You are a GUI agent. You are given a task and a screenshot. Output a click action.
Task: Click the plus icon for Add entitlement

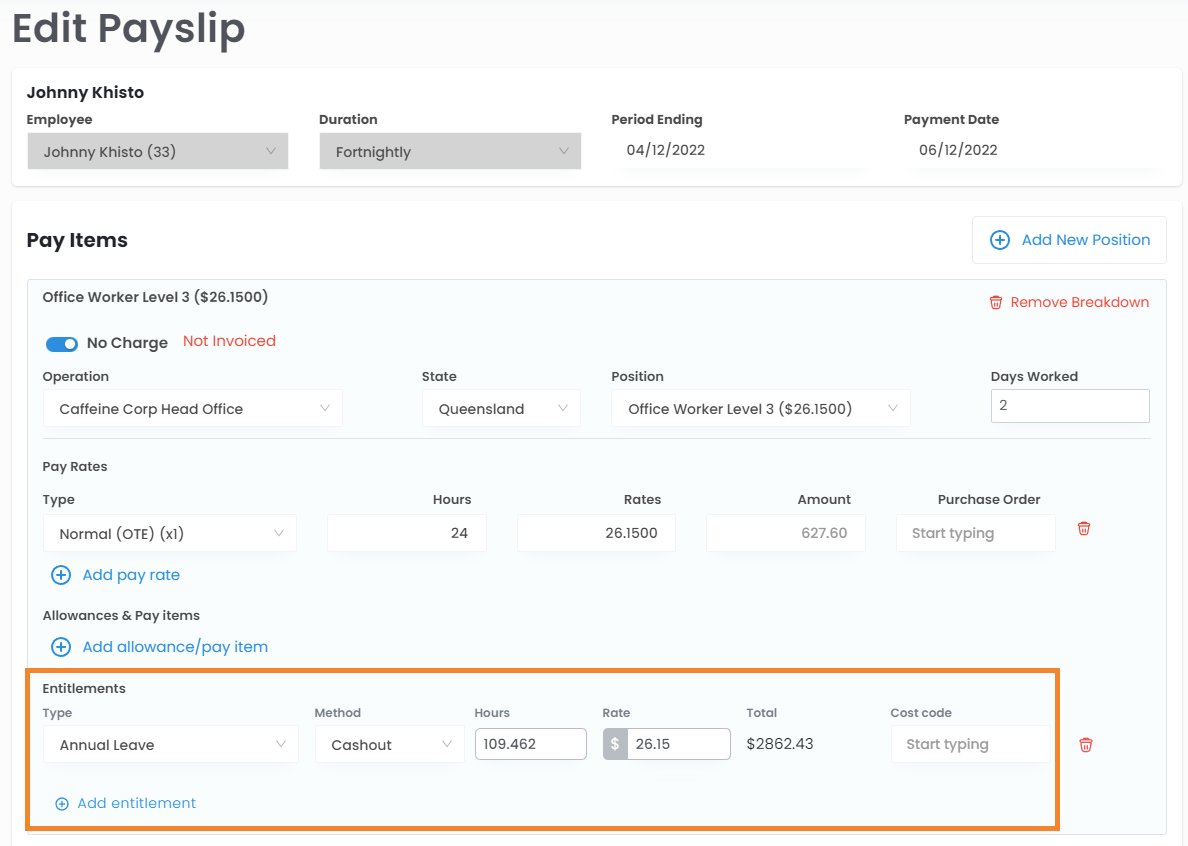click(62, 804)
